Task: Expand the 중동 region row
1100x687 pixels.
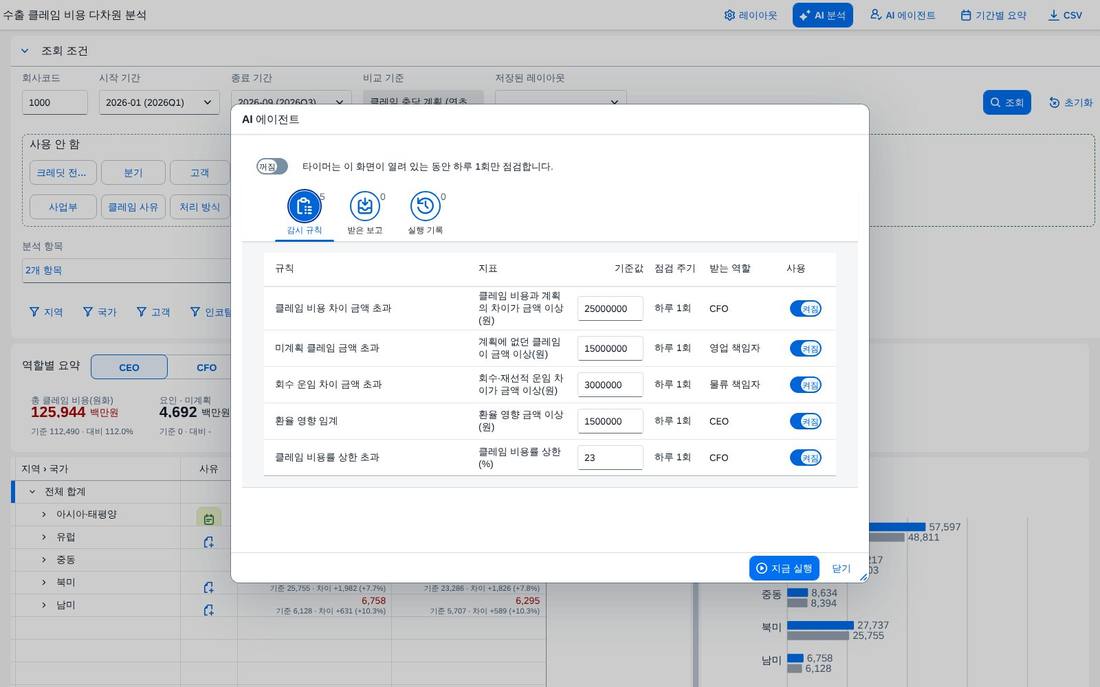Action: tap(43, 559)
